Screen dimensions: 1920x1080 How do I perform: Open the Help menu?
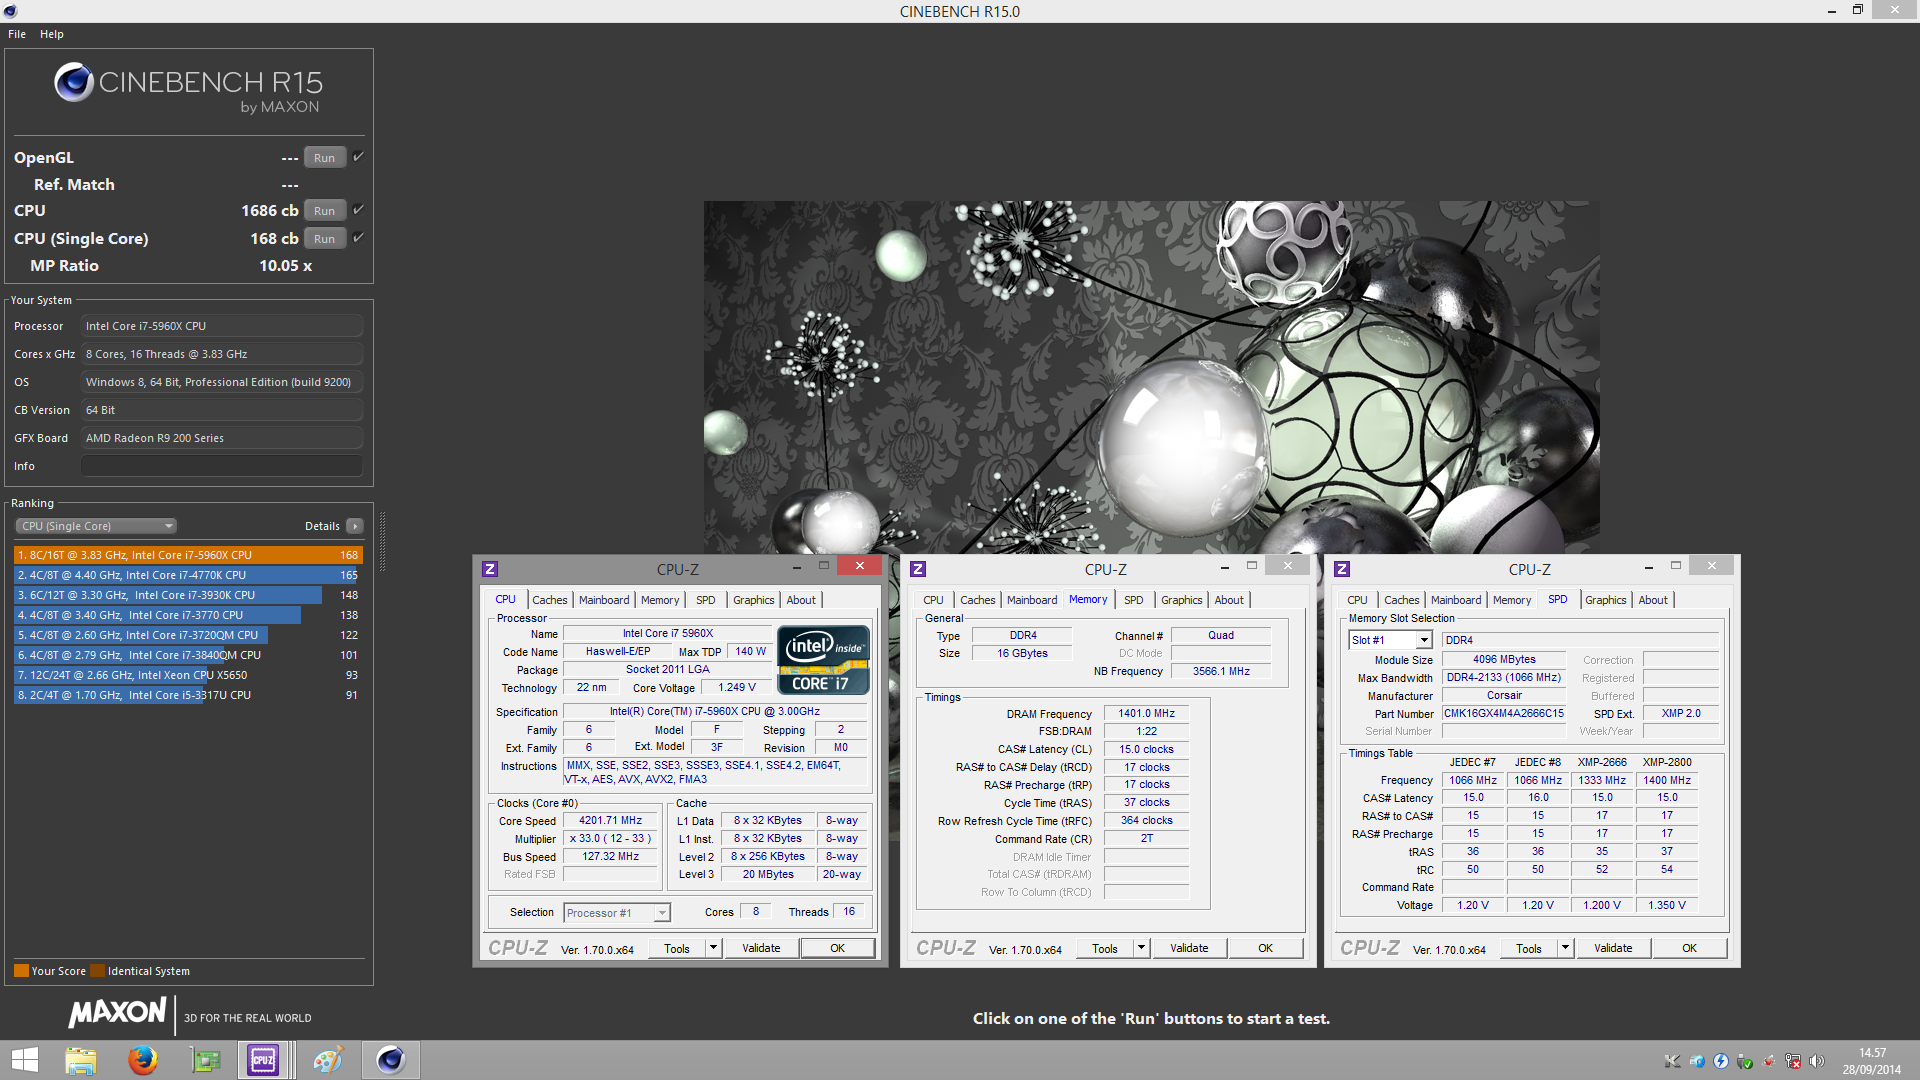52,34
